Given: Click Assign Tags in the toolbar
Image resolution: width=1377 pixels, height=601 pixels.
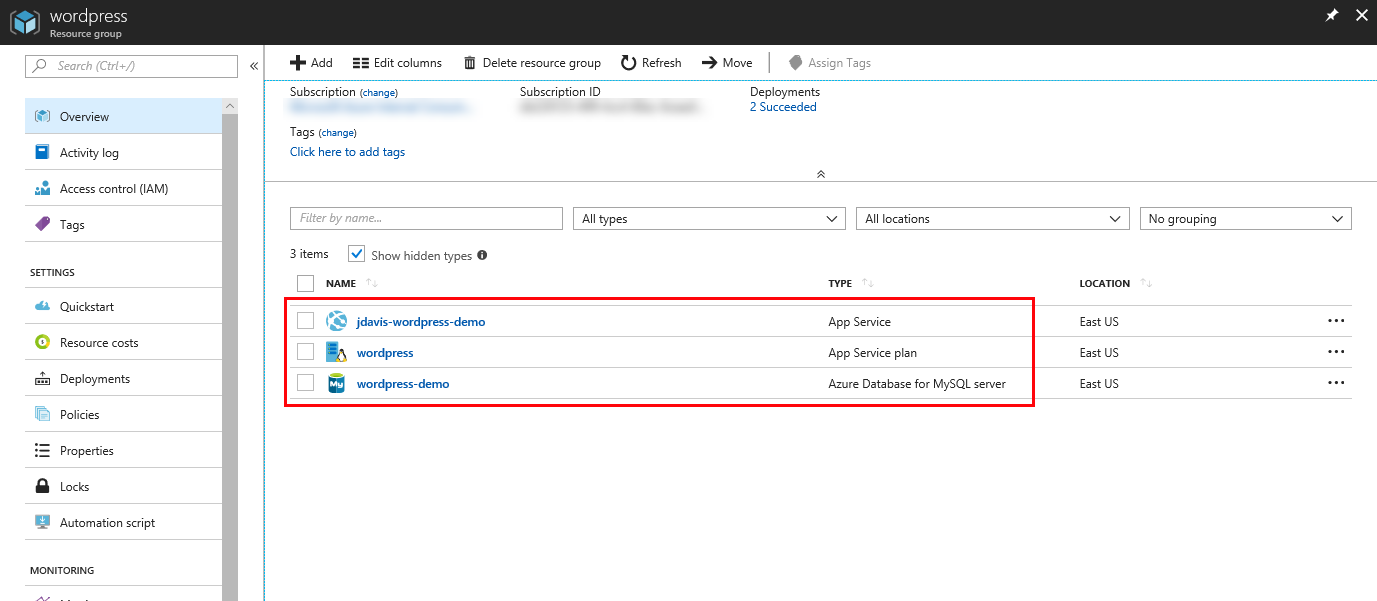Looking at the screenshot, I should point(829,63).
